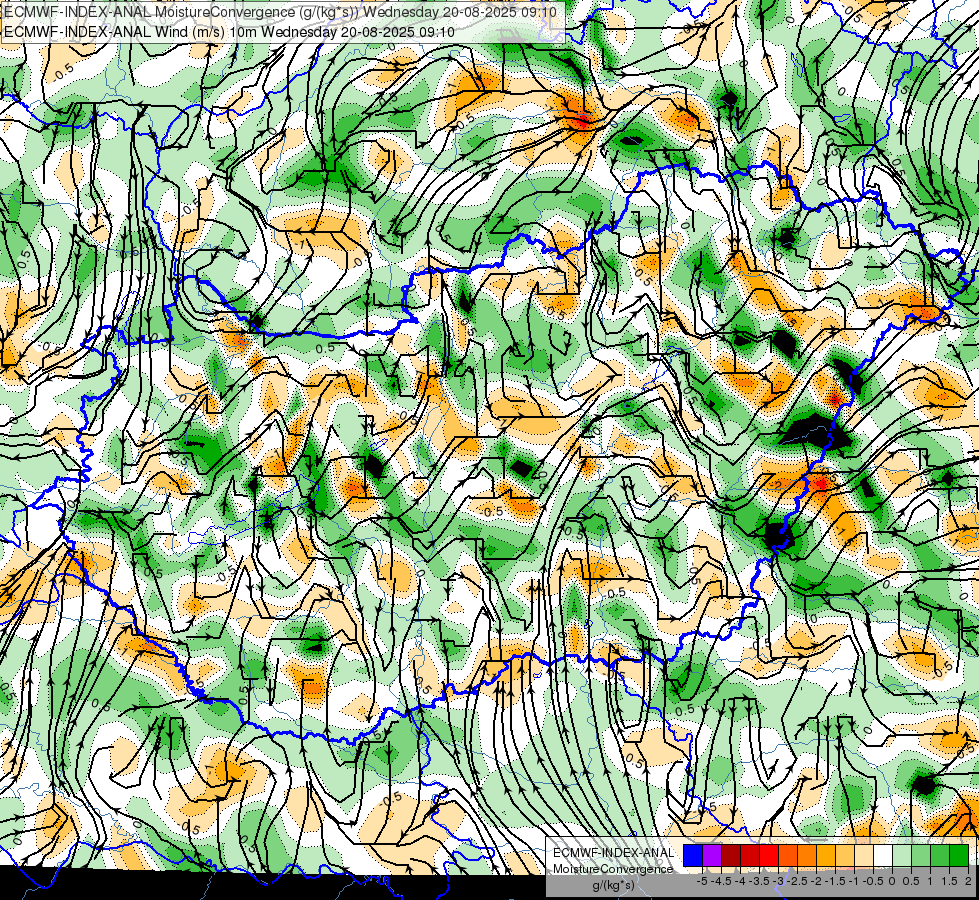Click the legend label MoistureConvergence
The height and width of the screenshot is (900, 979).
[x=612, y=869]
